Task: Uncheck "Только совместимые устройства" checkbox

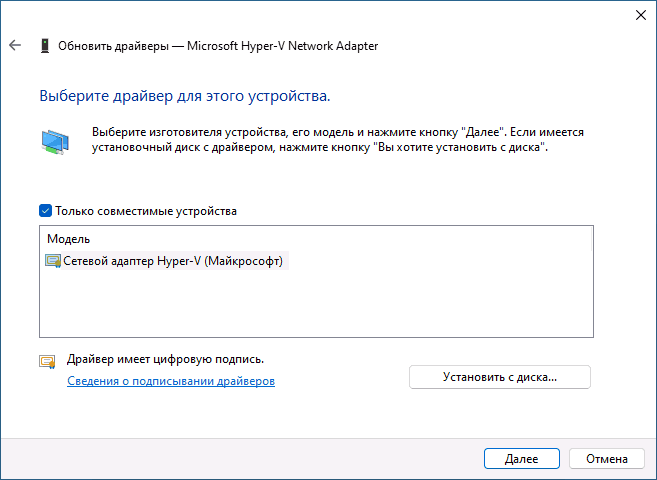Action: point(45,211)
